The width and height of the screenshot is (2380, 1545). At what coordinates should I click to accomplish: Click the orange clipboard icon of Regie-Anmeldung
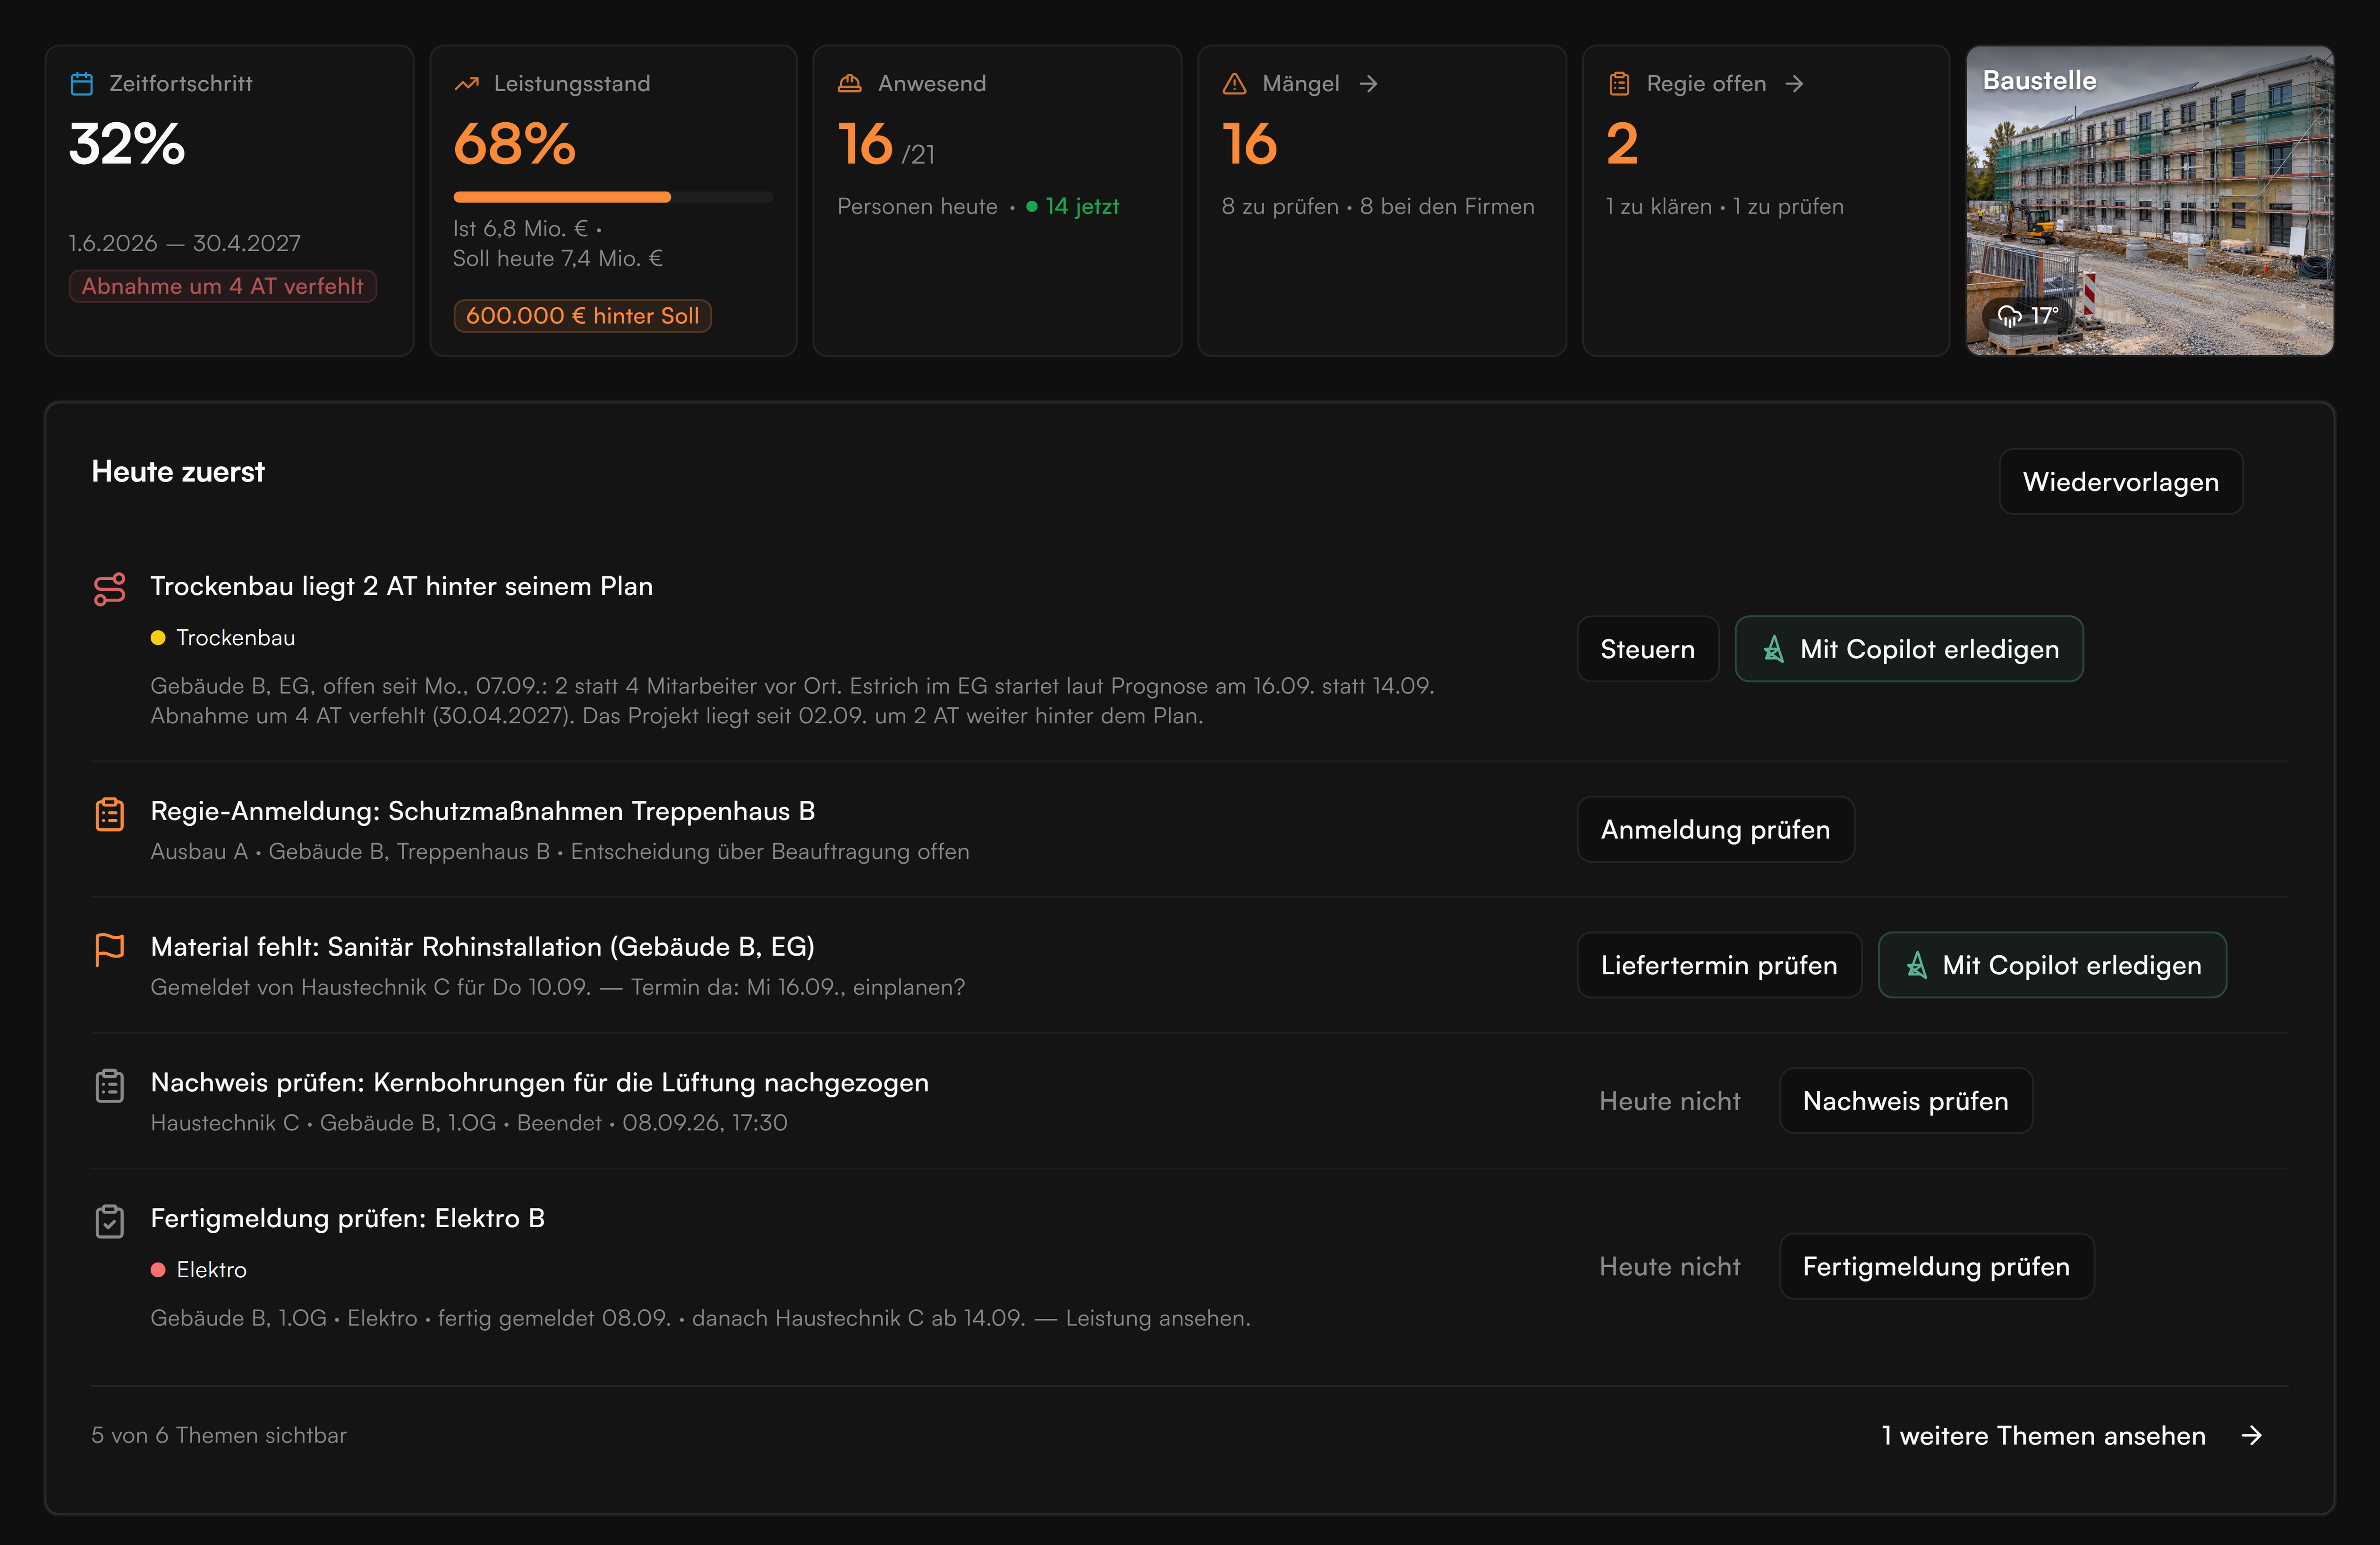pyautogui.click(x=110, y=814)
